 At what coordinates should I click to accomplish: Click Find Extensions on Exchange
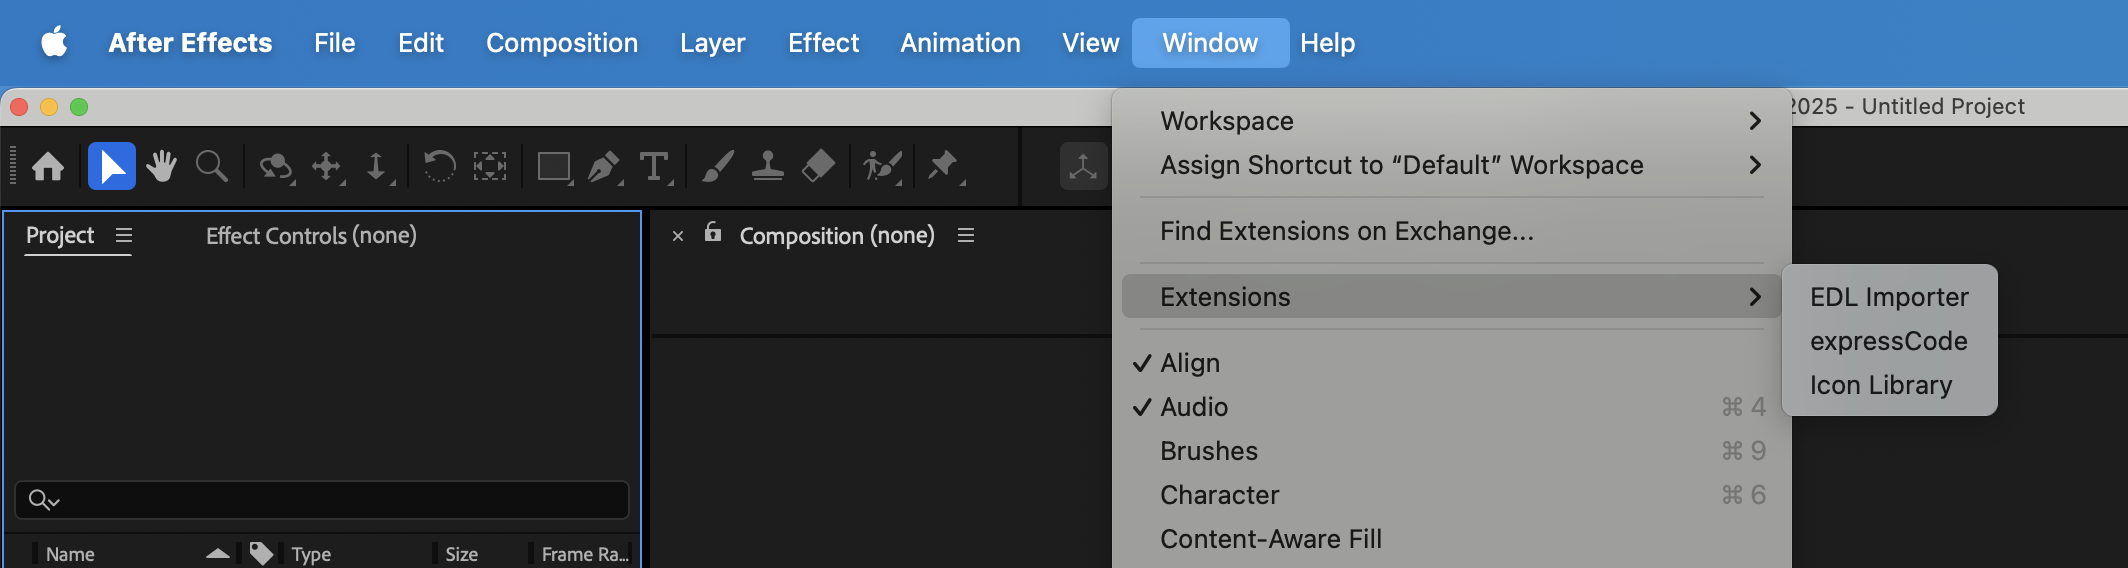coord(1346,231)
